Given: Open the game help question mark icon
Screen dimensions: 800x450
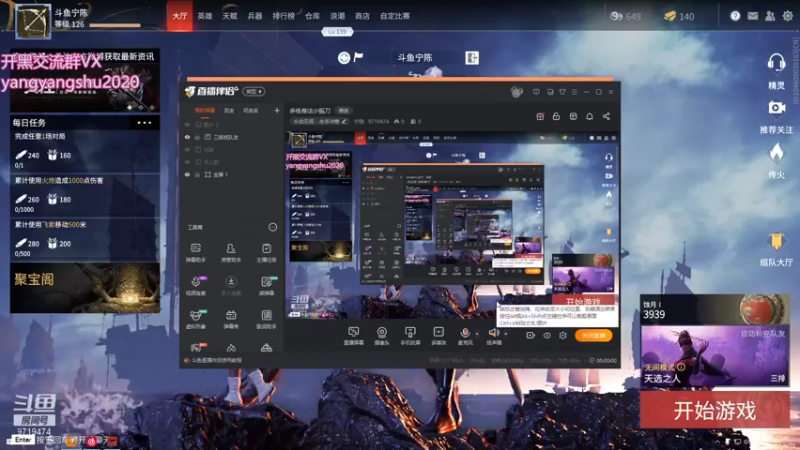Looking at the screenshot, I should click(x=735, y=16).
